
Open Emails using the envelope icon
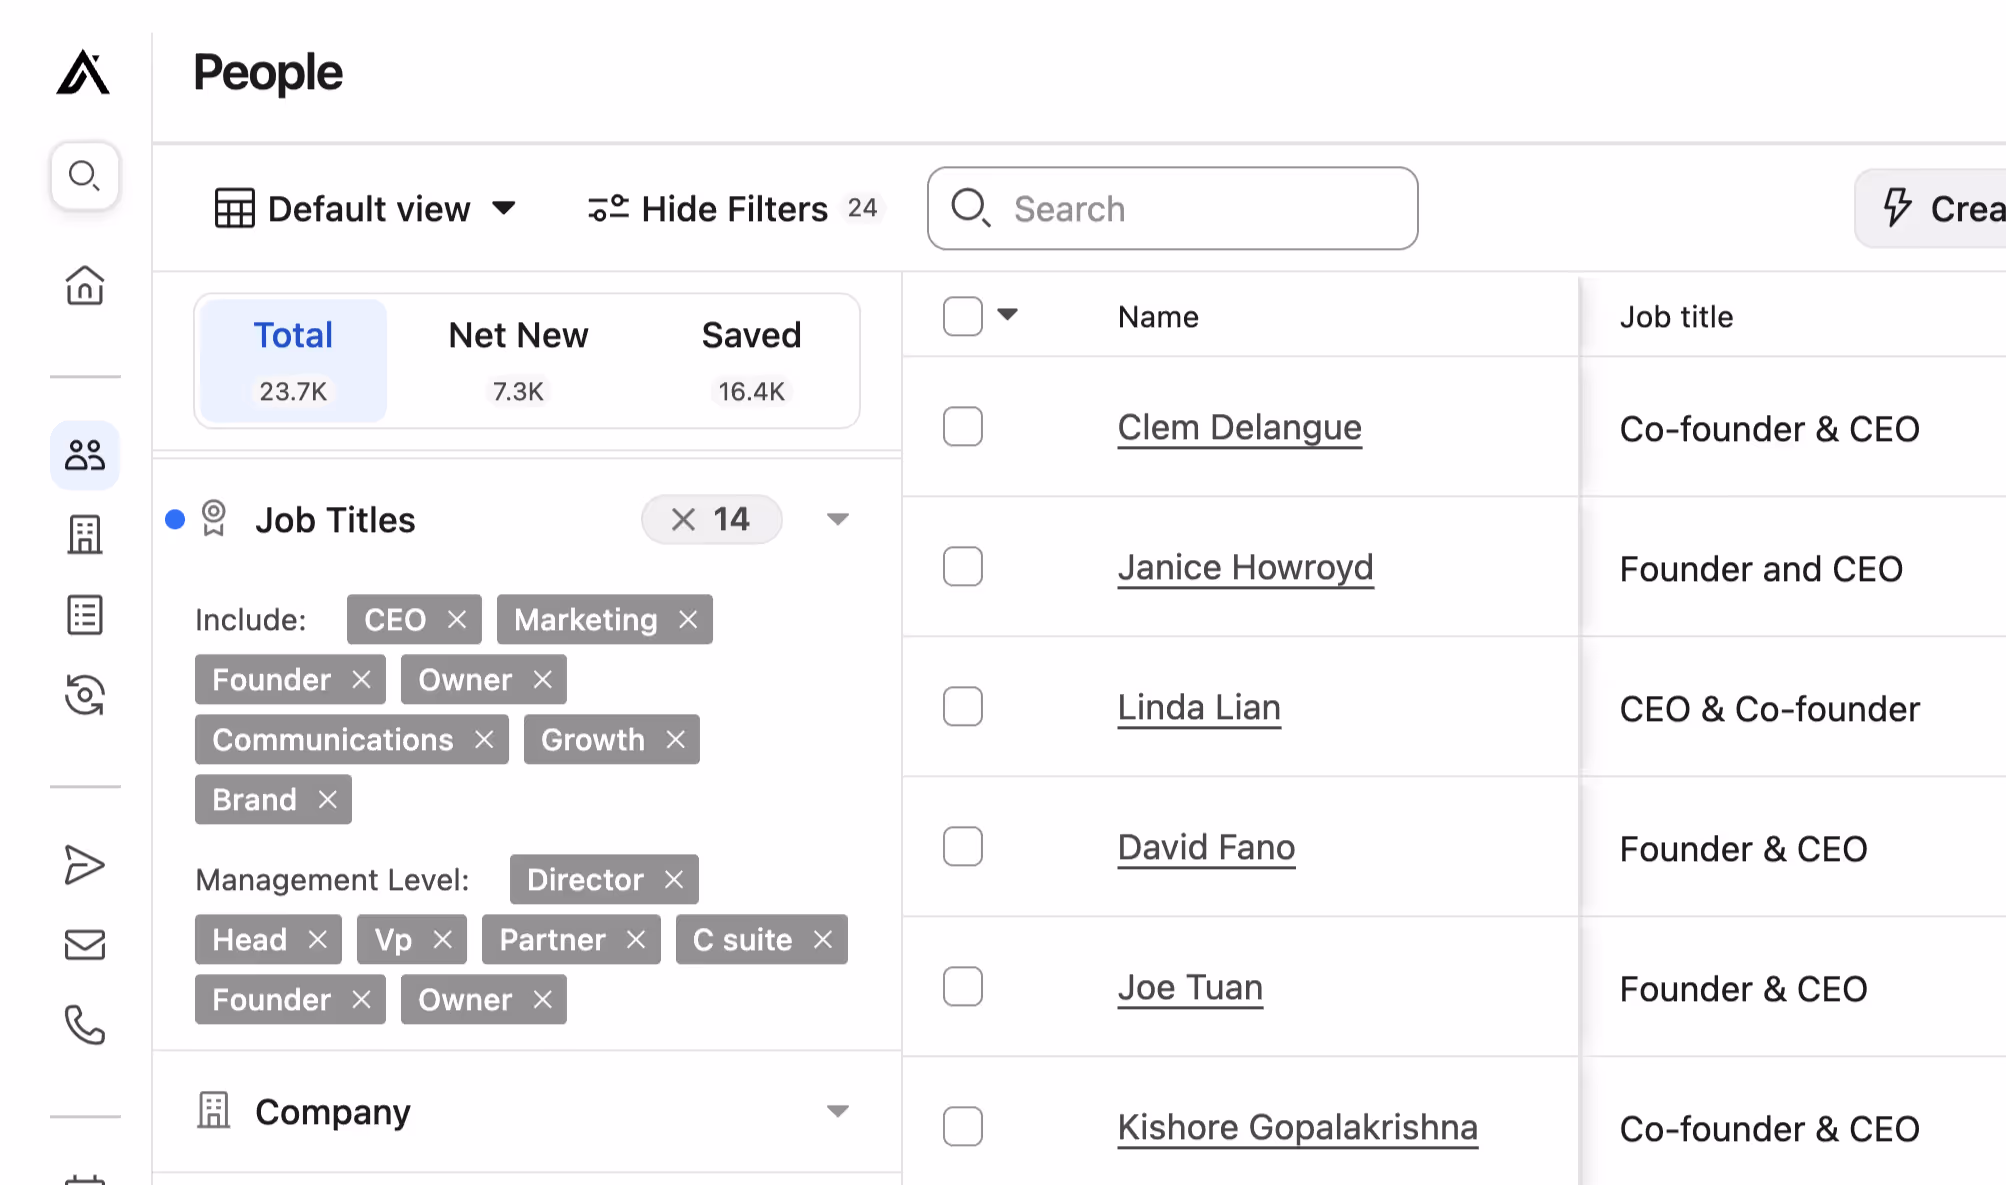click(85, 945)
